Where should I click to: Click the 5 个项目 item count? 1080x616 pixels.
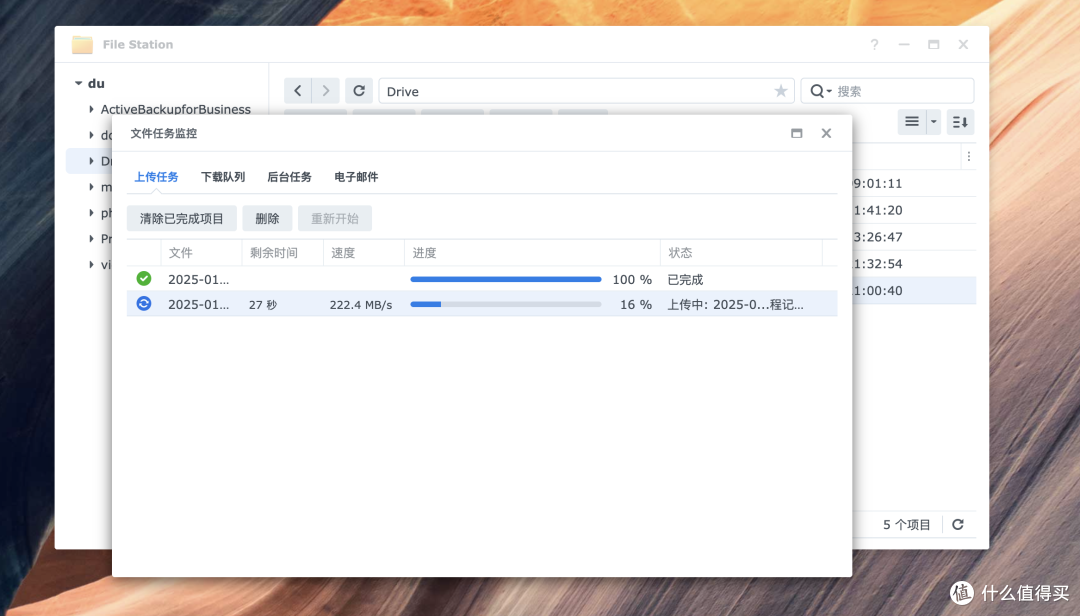point(906,525)
